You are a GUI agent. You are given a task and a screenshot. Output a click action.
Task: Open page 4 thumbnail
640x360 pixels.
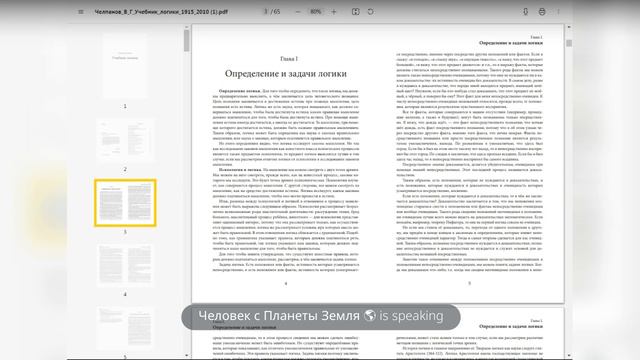[x=125, y=265]
